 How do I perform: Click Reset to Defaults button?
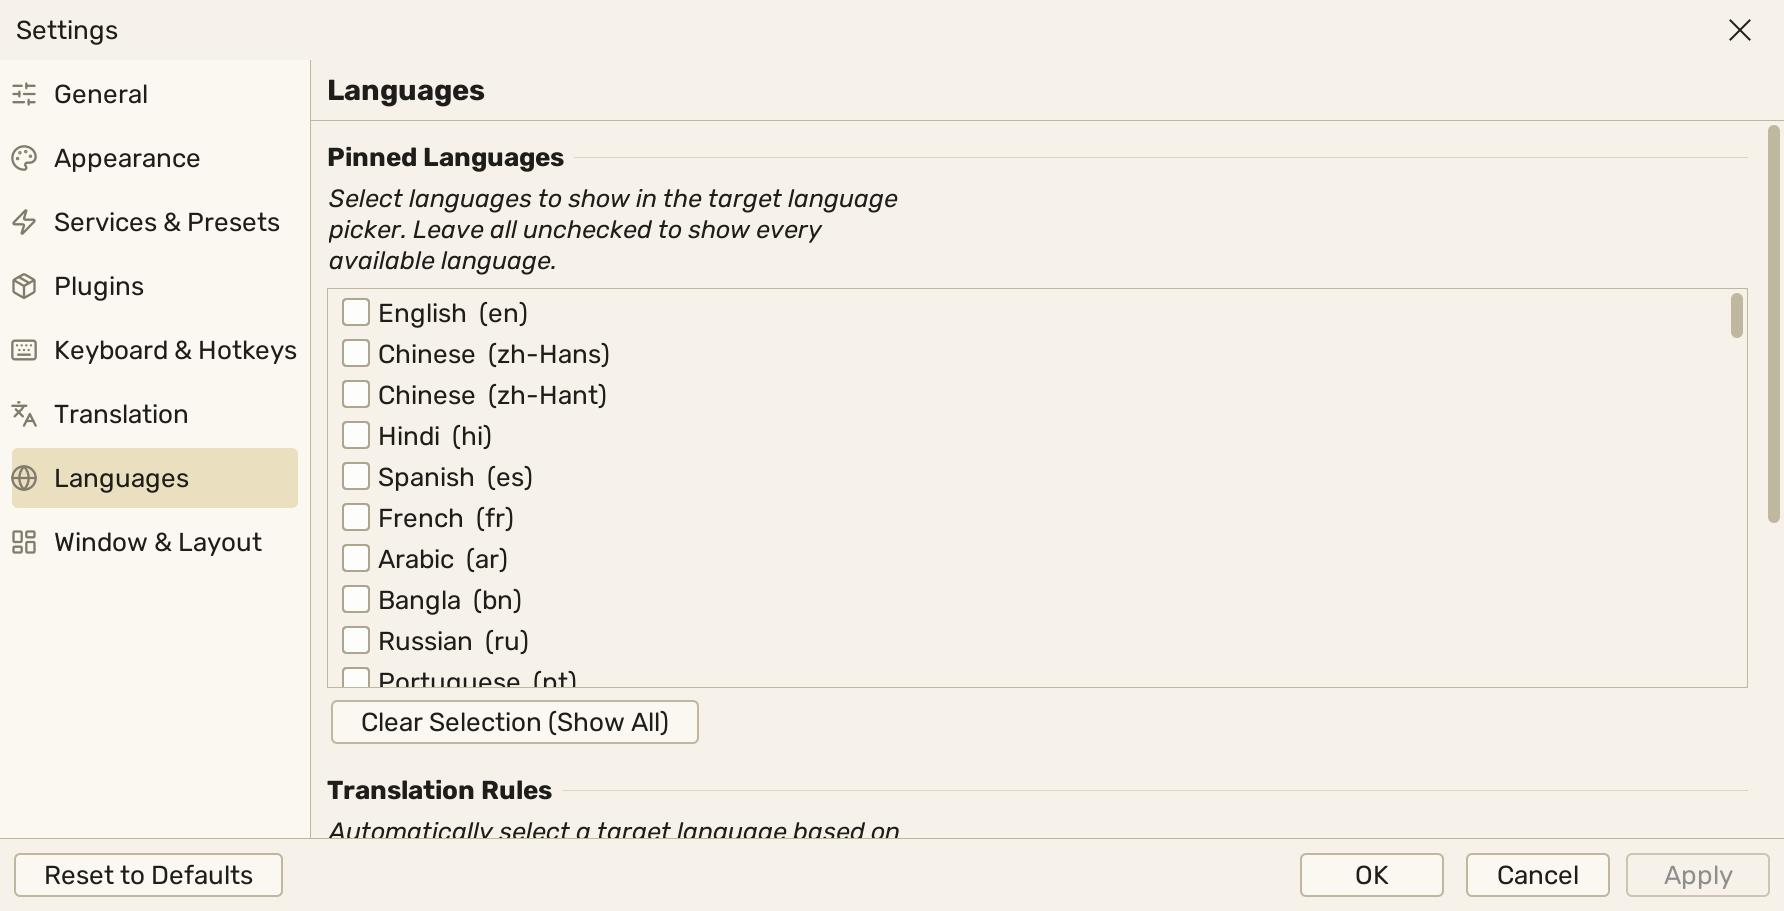pos(148,875)
